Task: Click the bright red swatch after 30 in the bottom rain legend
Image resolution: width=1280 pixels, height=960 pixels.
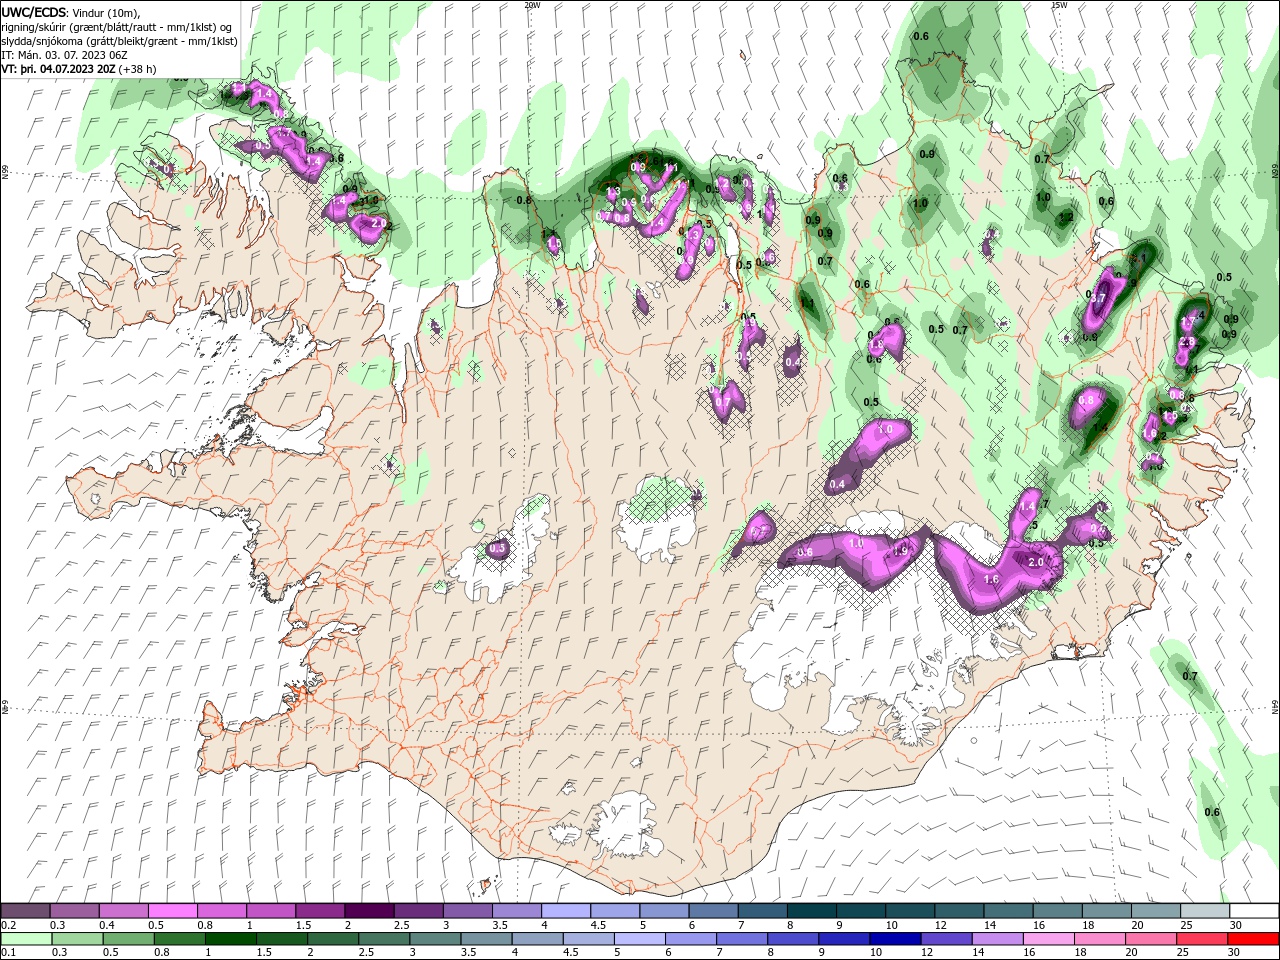Action: pyautogui.click(x=1252, y=939)
